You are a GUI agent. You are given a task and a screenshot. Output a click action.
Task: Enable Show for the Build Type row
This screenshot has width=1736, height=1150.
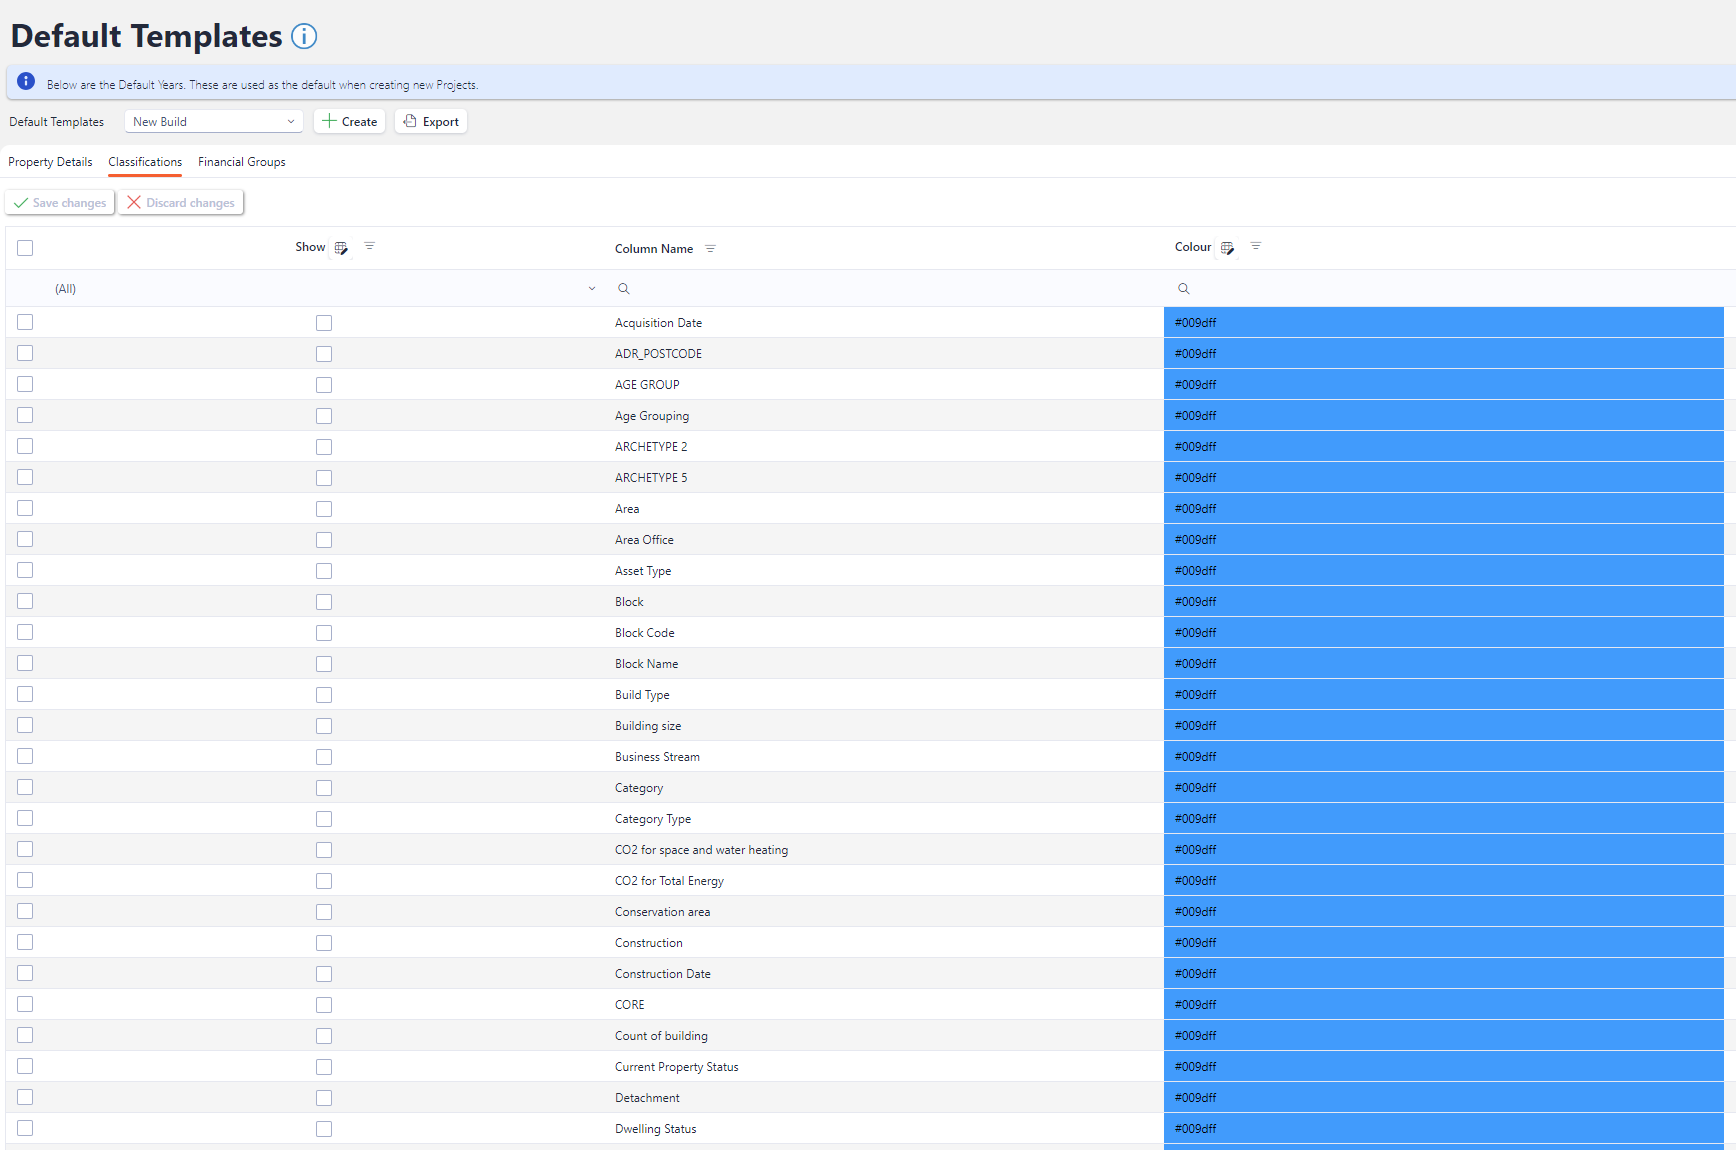pos(324,695)
